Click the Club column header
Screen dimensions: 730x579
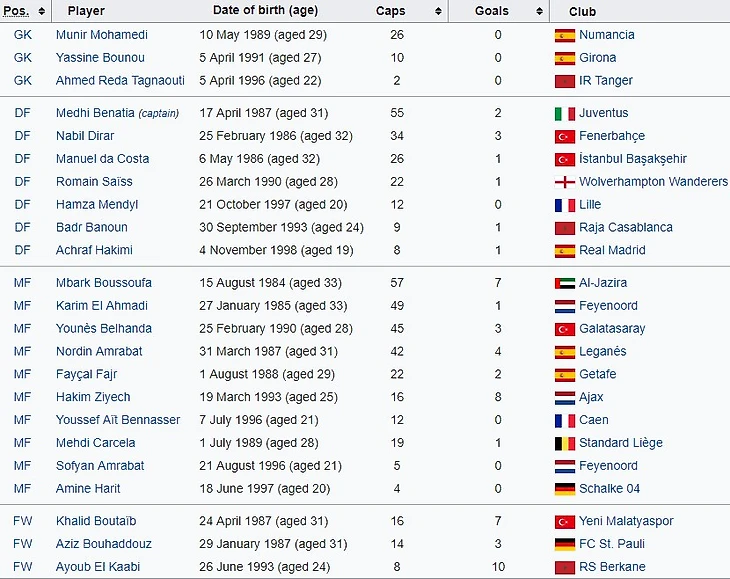tap(582, 11)
